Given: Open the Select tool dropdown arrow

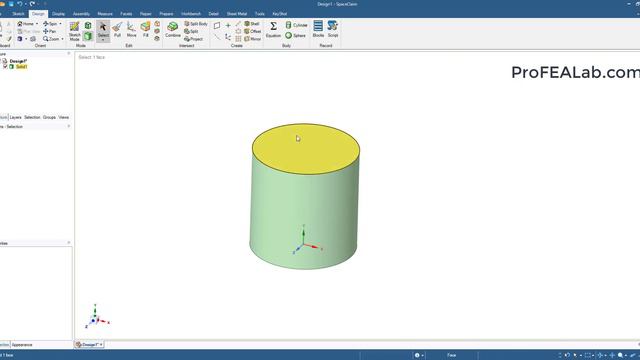Looking at the screenshot, I should tap(103, 40).
